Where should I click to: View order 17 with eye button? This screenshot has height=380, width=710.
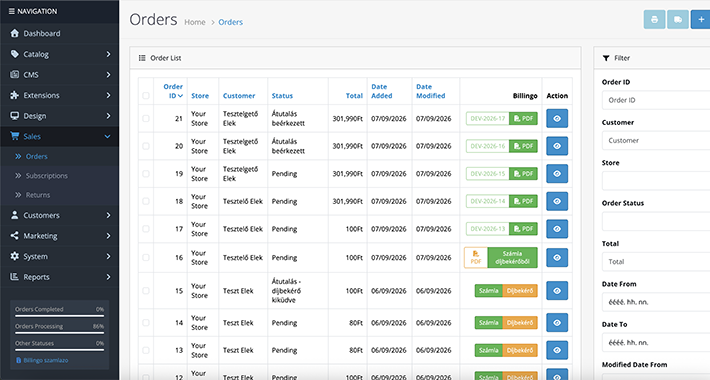tap(557, 229)
